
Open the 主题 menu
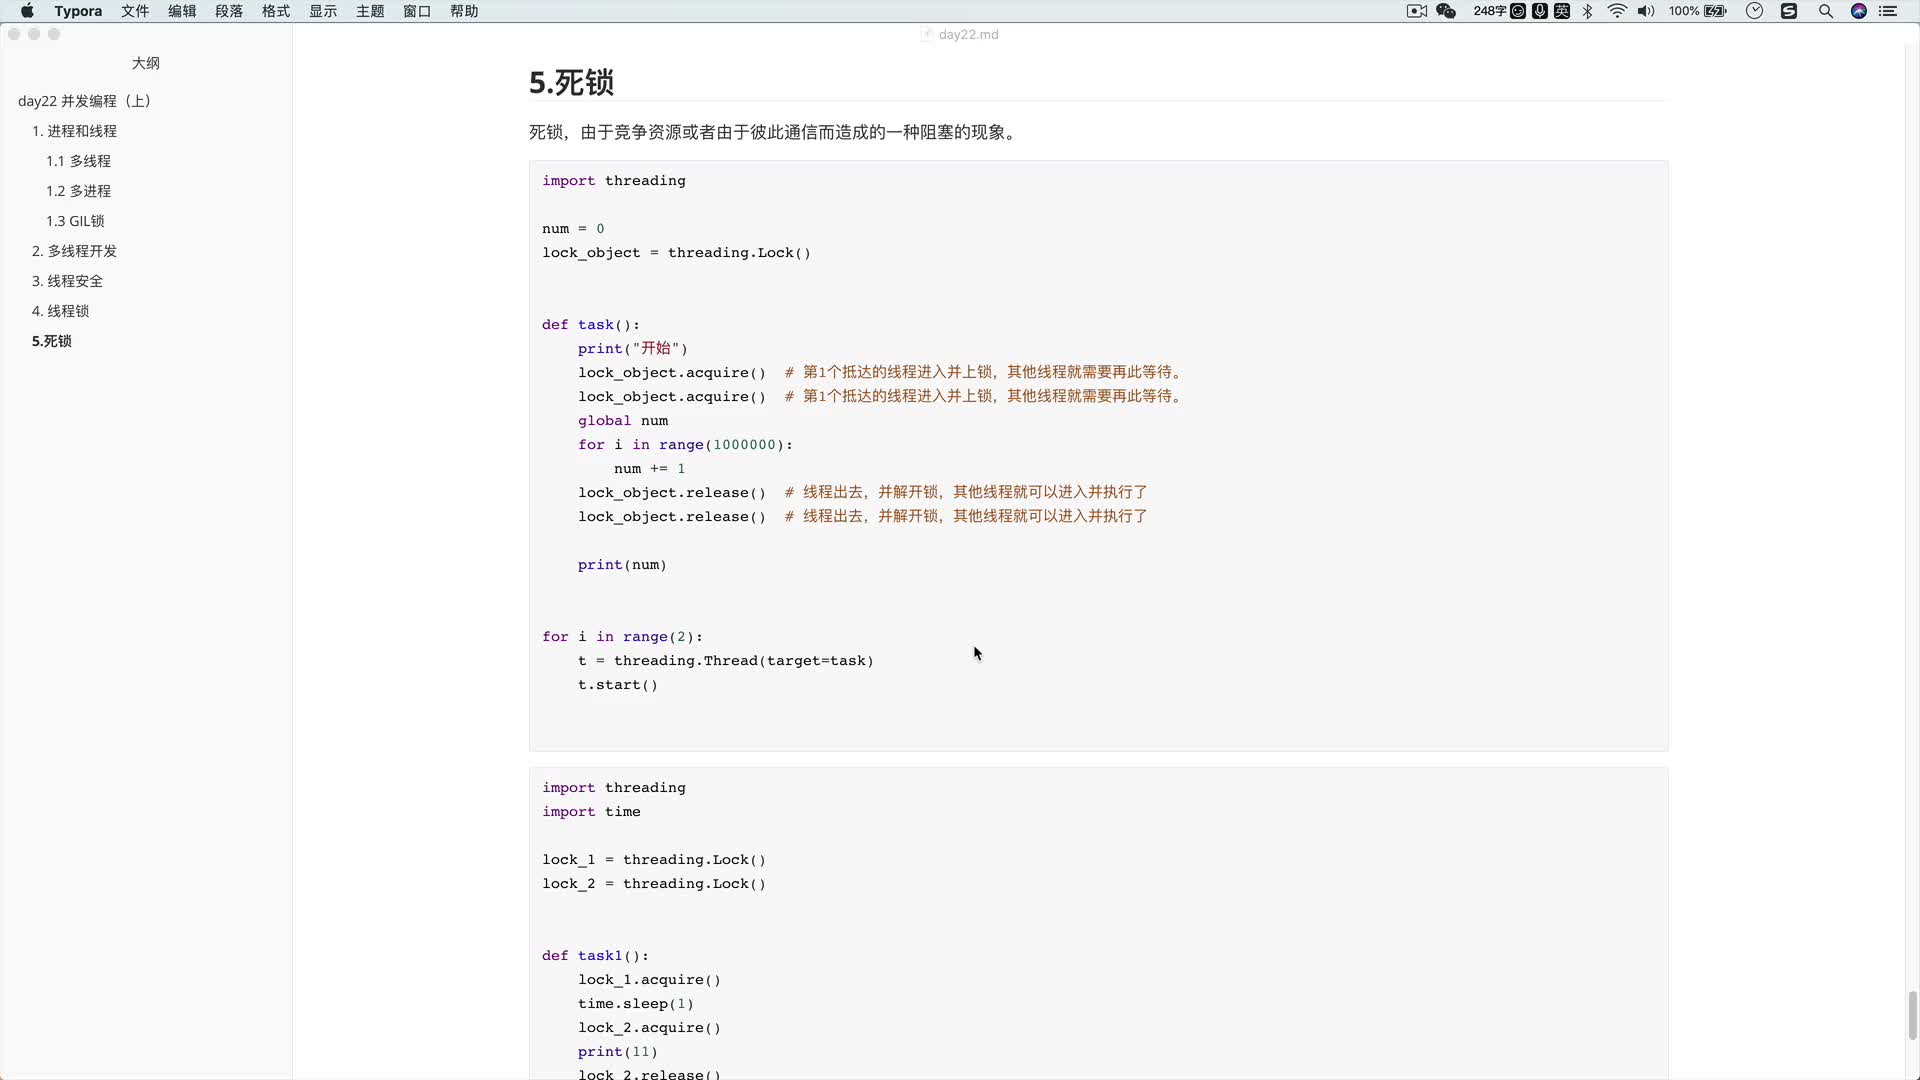click(x=370, y=11)
